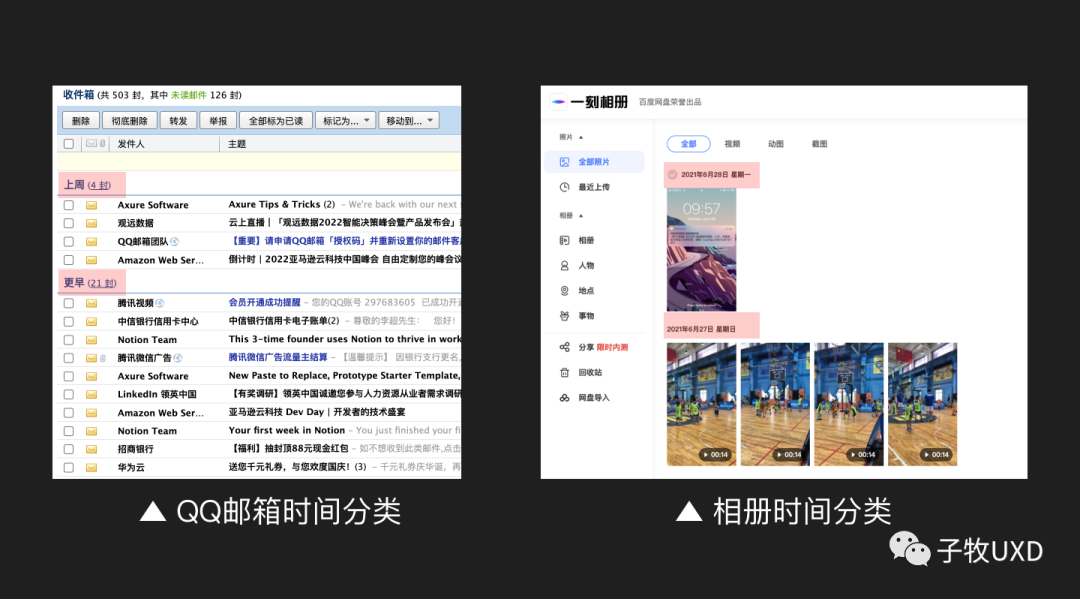Open 全部照片 icon in album sidebar
This screenshot has height=599, width=1080.
coord(564,162)
